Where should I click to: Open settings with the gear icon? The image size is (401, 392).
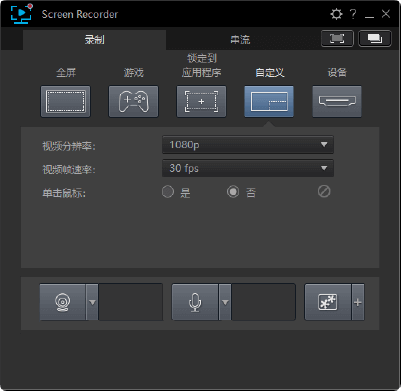click(336, 14)
